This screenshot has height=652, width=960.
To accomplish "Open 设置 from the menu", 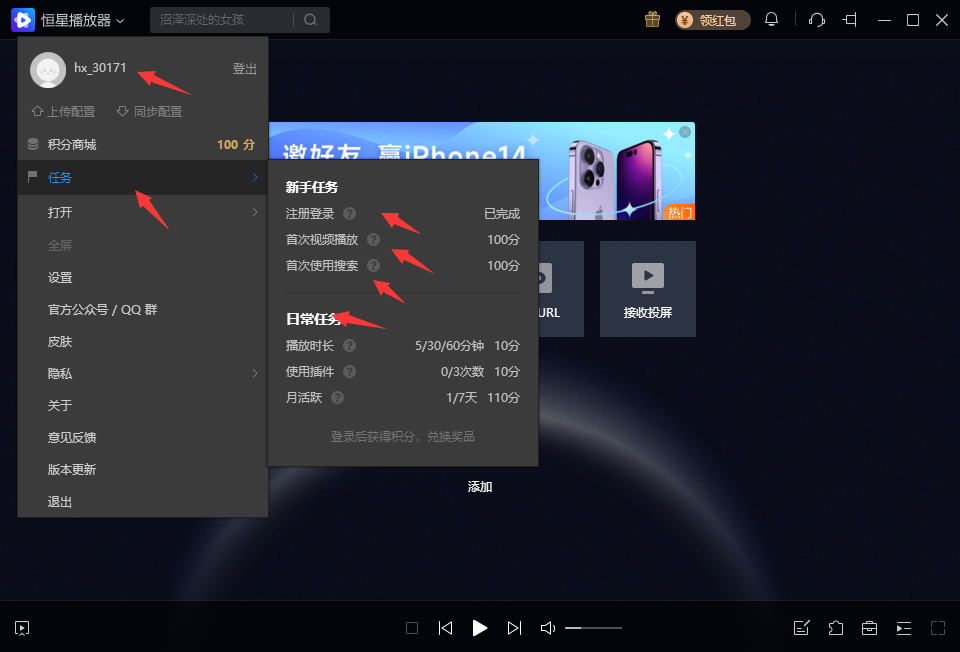I will 60,278.
